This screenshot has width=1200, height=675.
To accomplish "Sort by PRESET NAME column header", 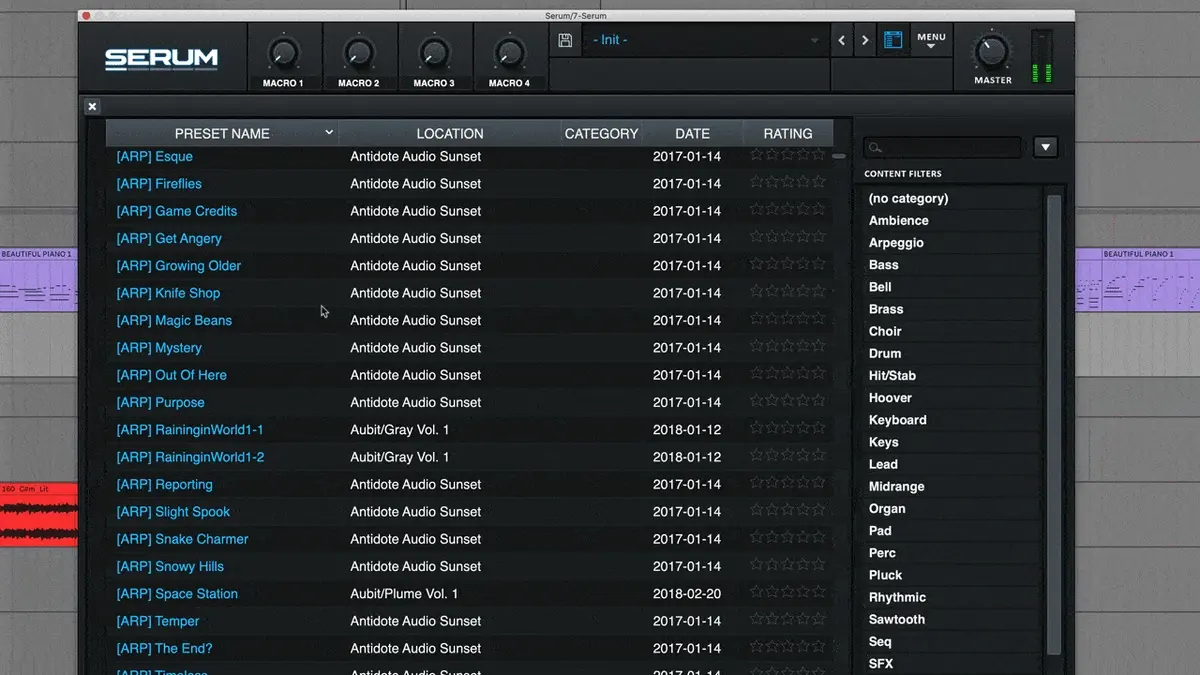I will click(222, 133).
